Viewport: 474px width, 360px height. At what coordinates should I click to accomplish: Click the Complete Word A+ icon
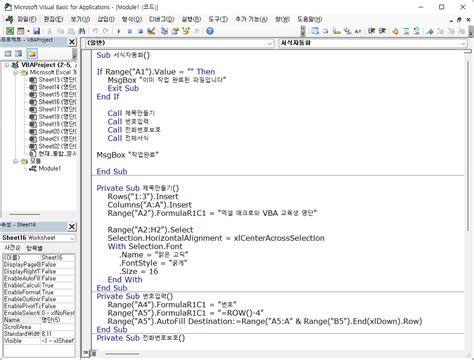pyautogui.click(x=358, y=31)
